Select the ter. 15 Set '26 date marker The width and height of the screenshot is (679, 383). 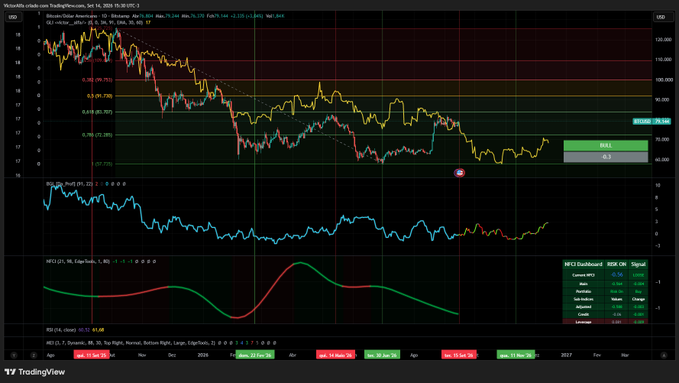459,355
